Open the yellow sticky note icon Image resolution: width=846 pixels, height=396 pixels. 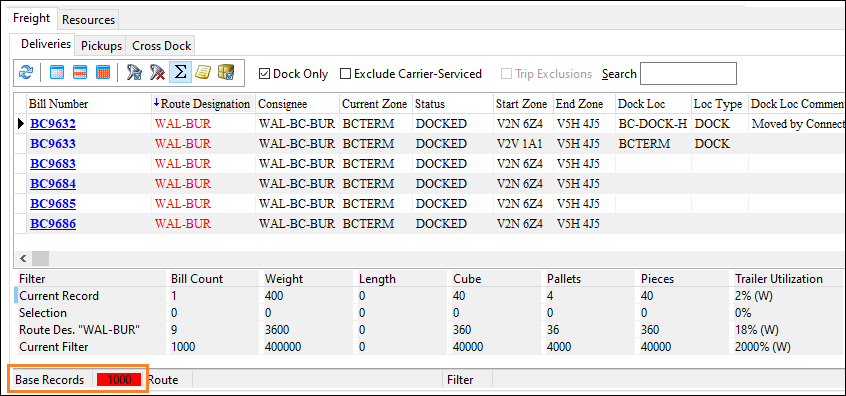click(202, 73)
